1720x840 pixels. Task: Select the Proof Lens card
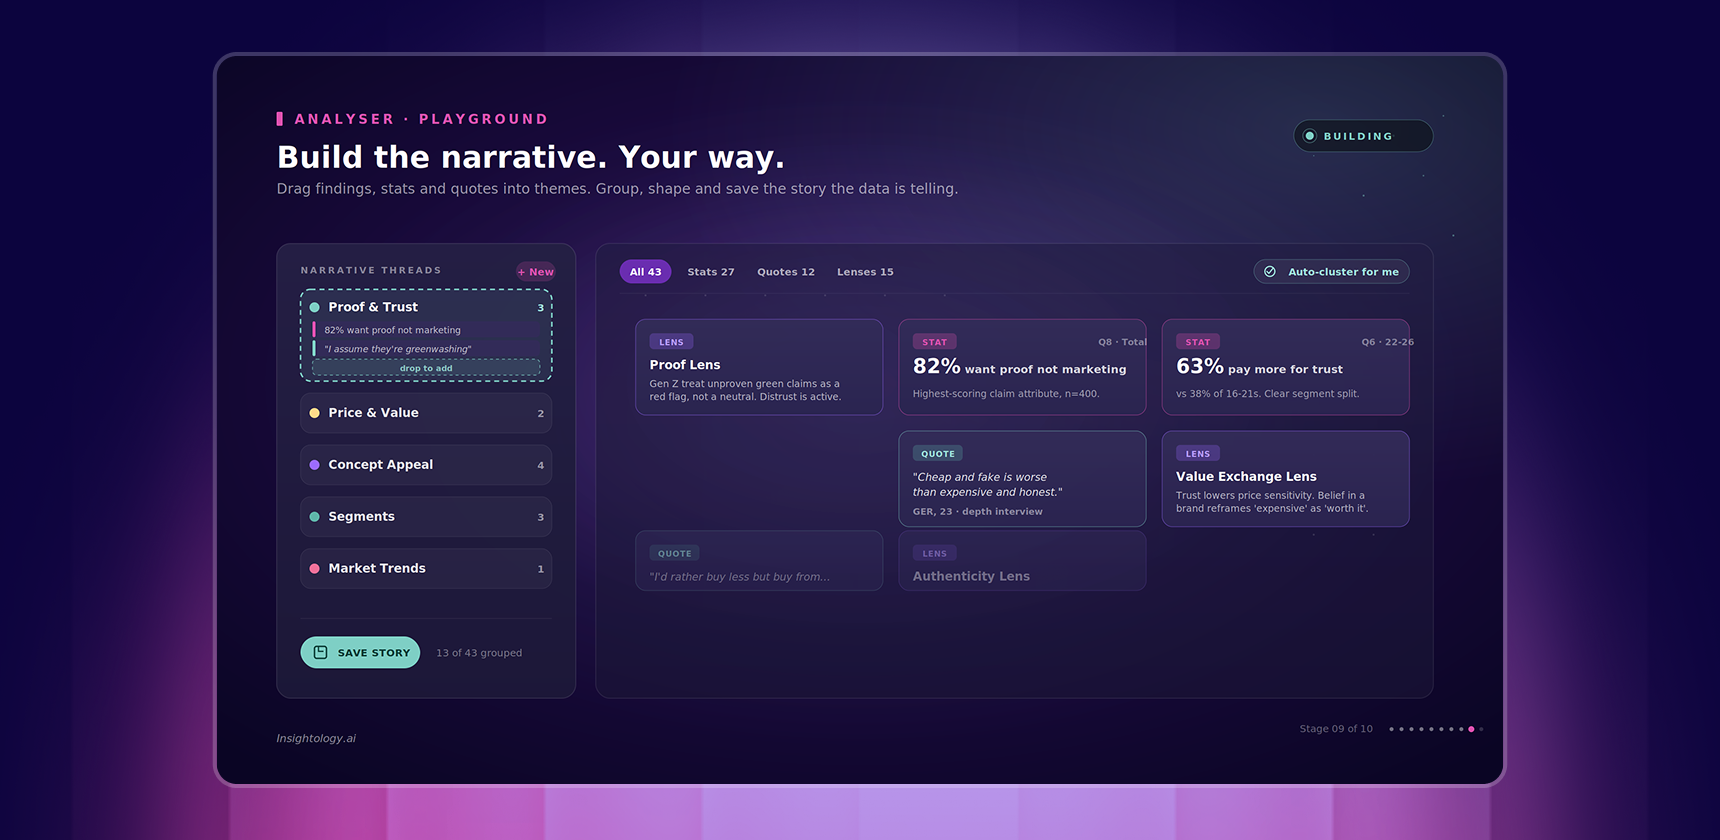tap(759, 367)
